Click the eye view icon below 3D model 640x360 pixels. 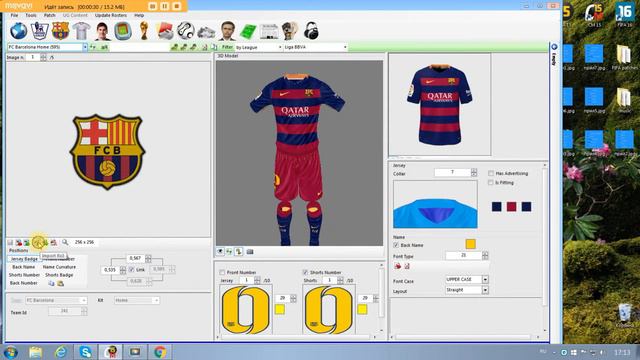(x=220, y=252)
